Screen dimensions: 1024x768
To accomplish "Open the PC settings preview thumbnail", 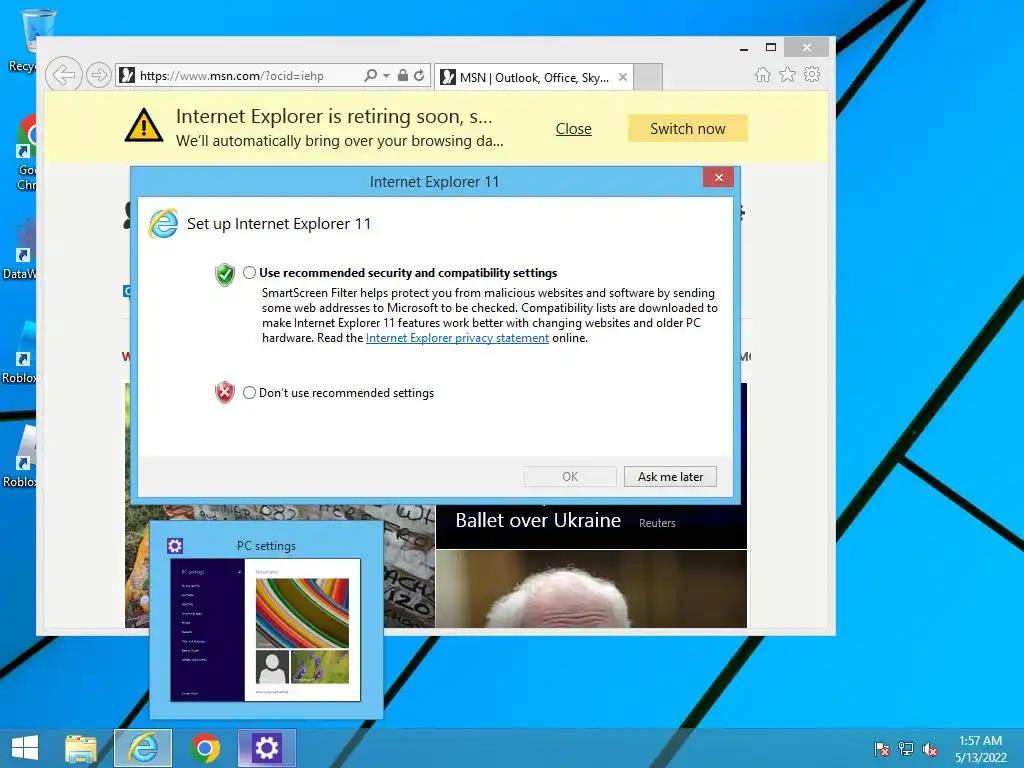I will click(x=266, y=630).
